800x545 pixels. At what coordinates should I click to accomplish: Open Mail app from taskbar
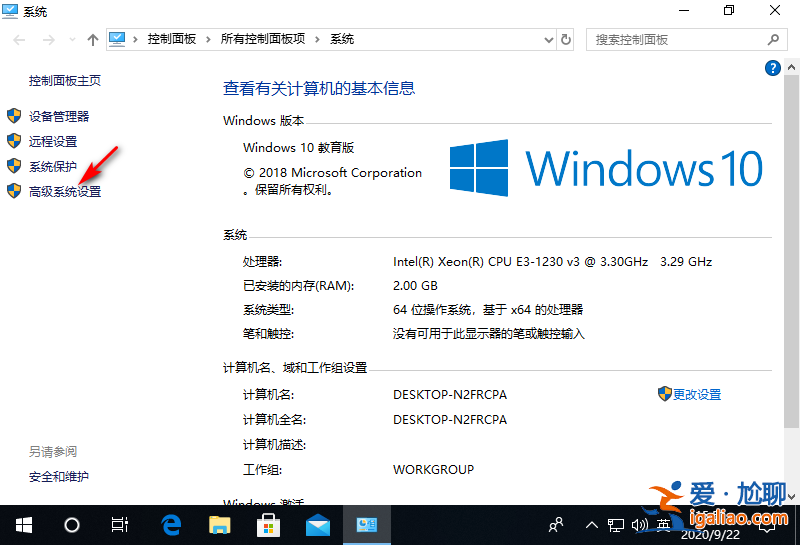pyautogui.click(x=317, y=525)
